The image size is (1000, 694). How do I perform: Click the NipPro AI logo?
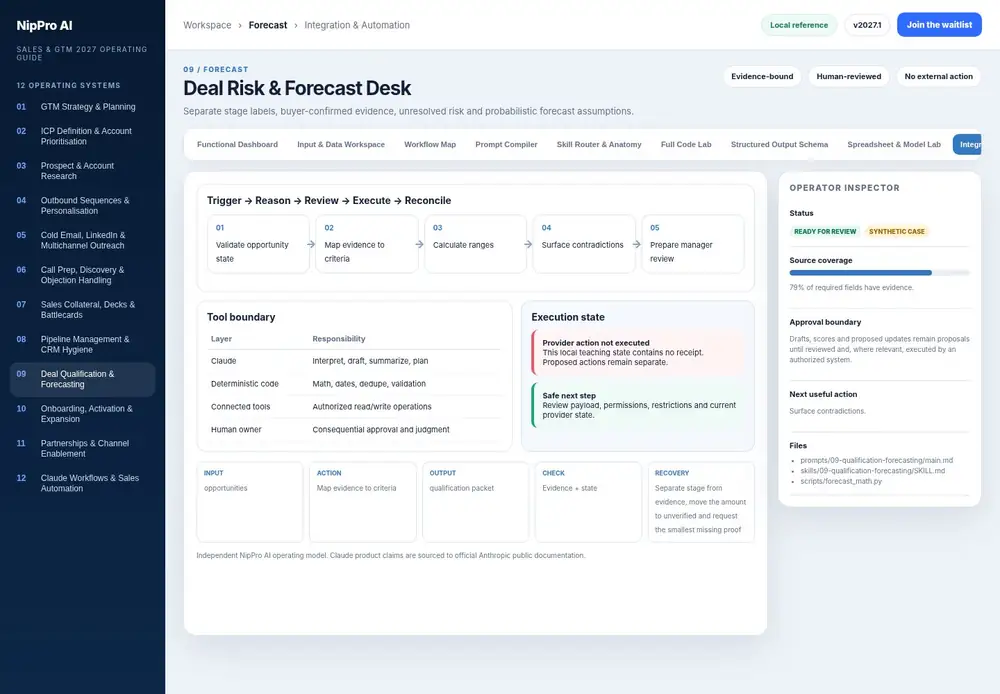pyautogui.click(x=44, y=26)
